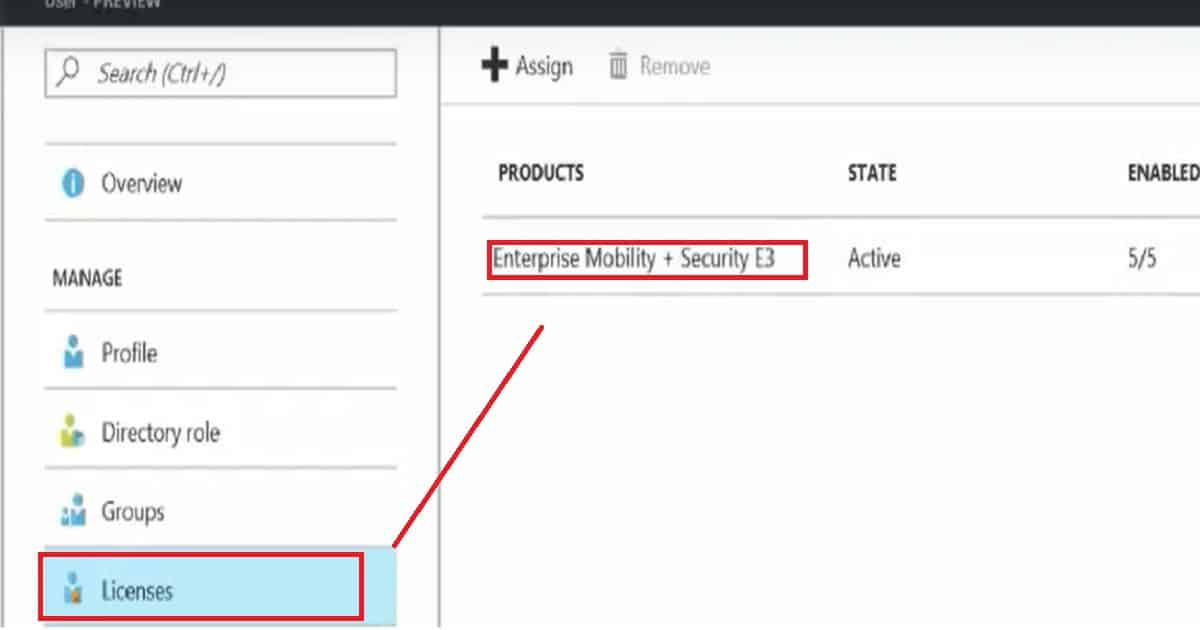The height and width of the screenshot is (630, 1200).
Task: Click the plus icon beside Assign
Action: coord(495,67)
